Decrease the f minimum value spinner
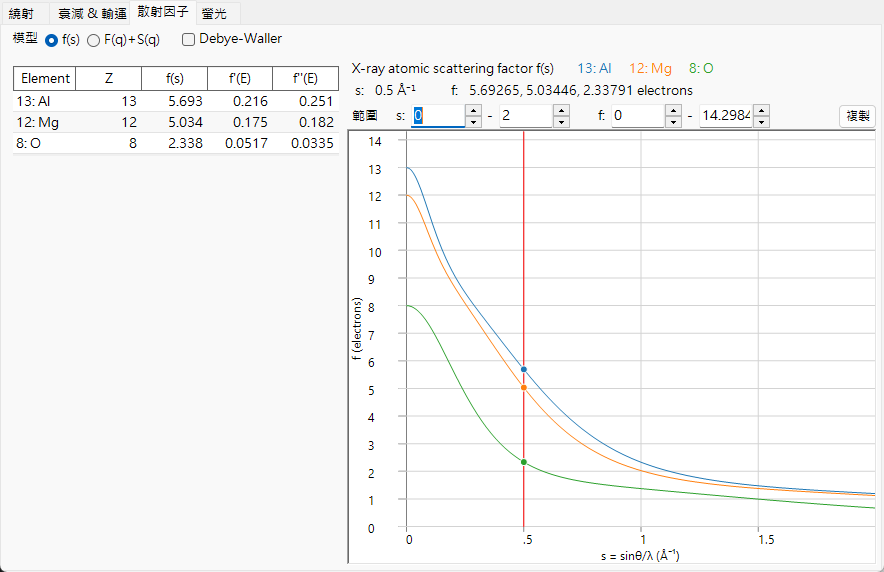 [x=673, y=121]
